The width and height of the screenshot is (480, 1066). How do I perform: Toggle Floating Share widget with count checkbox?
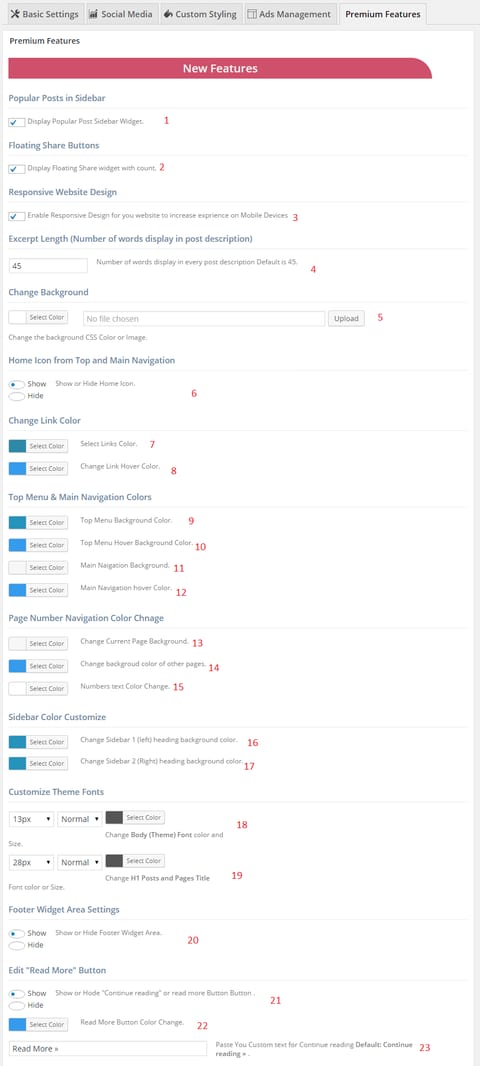click(x=17, y=169)
